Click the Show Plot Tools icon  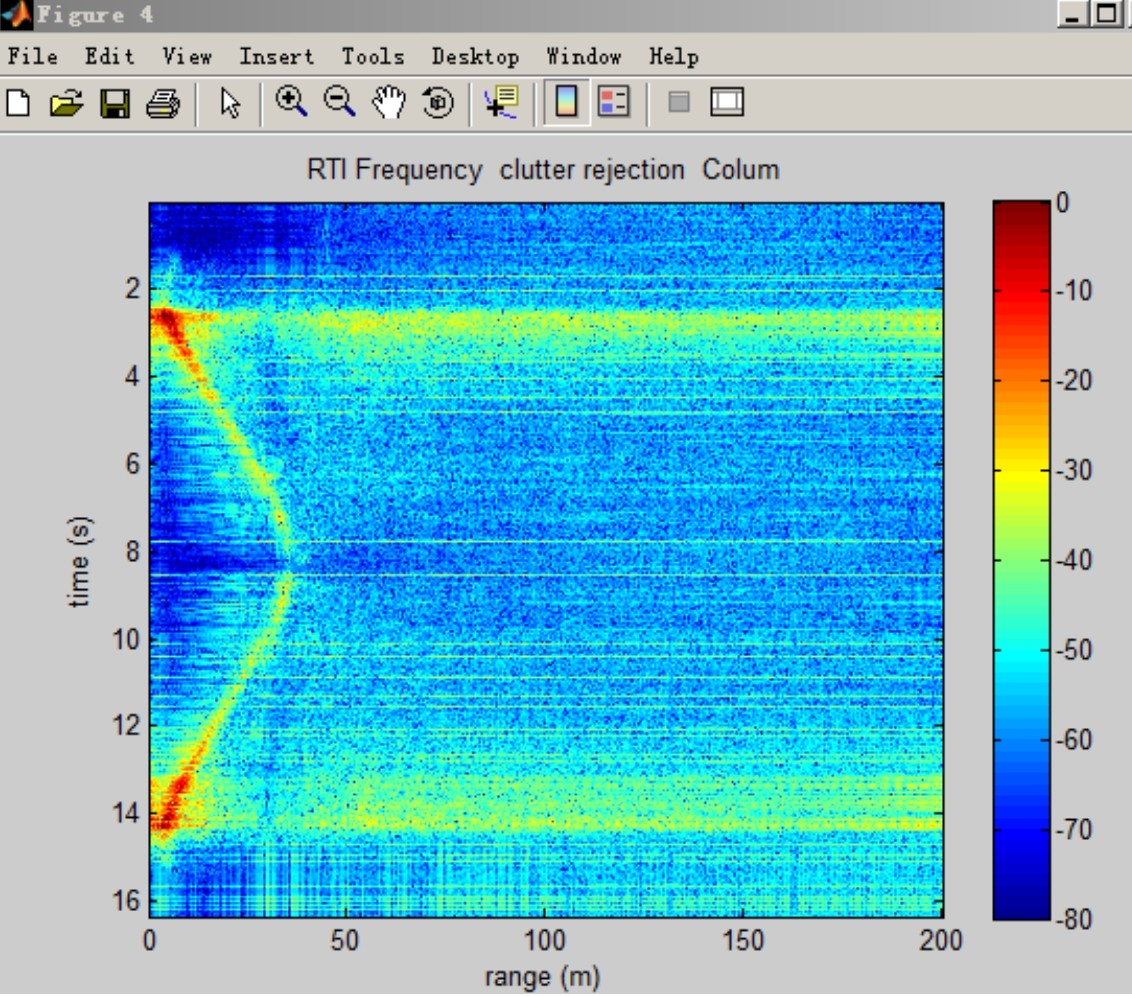tap(727, 102)
